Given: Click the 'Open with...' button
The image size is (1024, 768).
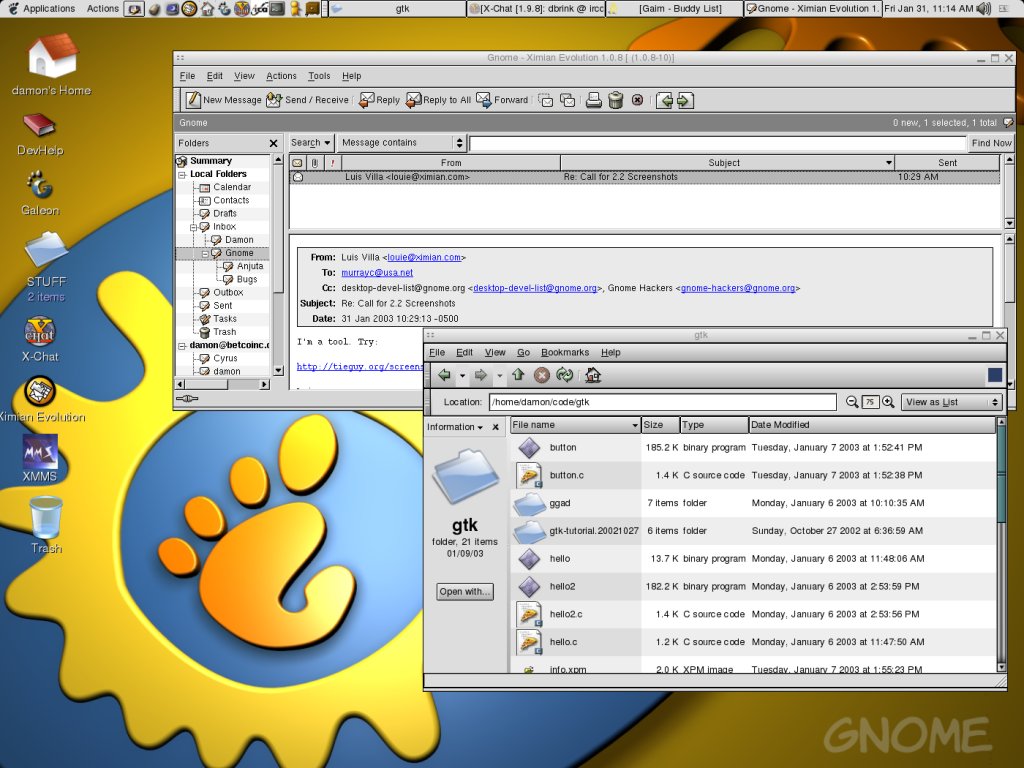Looking at the screenshot, I should point(465,591).
